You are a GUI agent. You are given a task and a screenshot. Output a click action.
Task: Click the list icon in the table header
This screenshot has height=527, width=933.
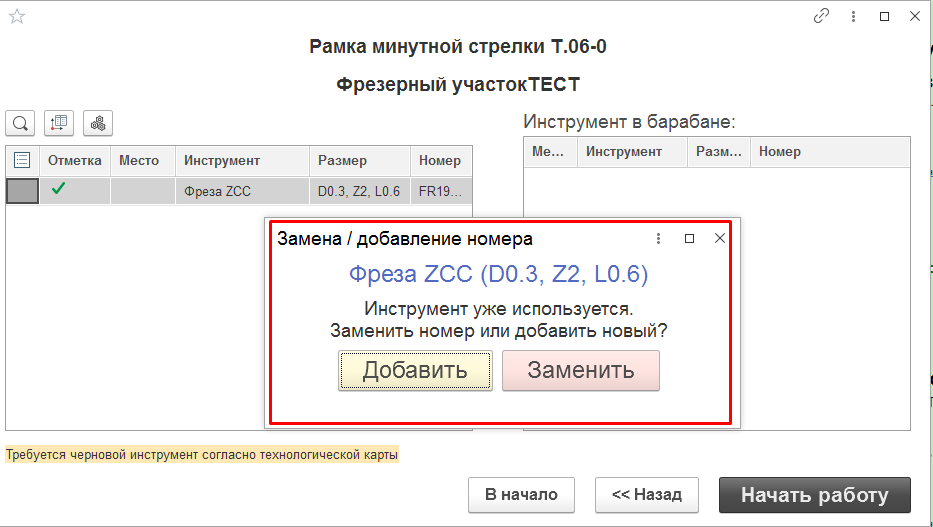pos(22,160)
